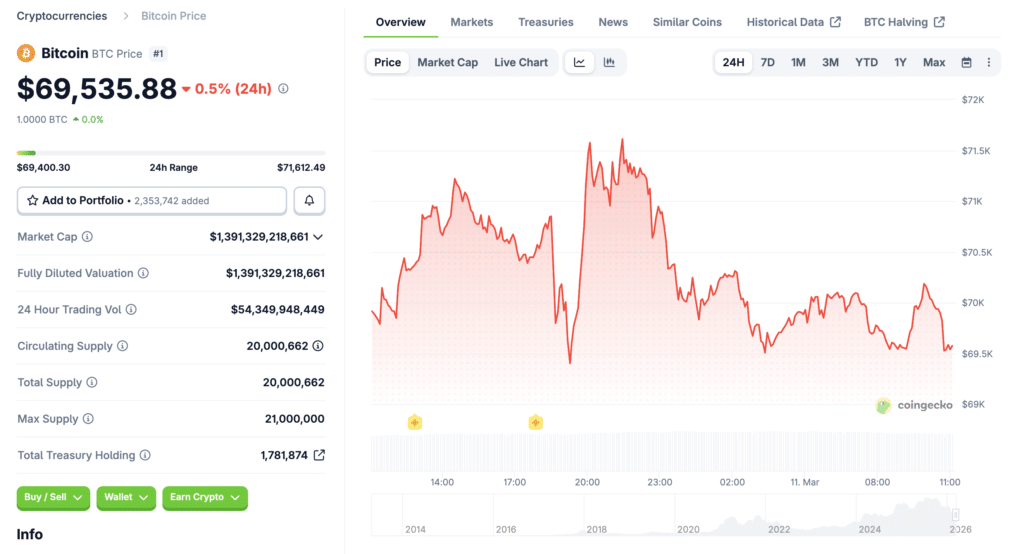Viewport: 1024px width, 554px height.
Task: Click the bell price alert icon
Action: (309, 201)
